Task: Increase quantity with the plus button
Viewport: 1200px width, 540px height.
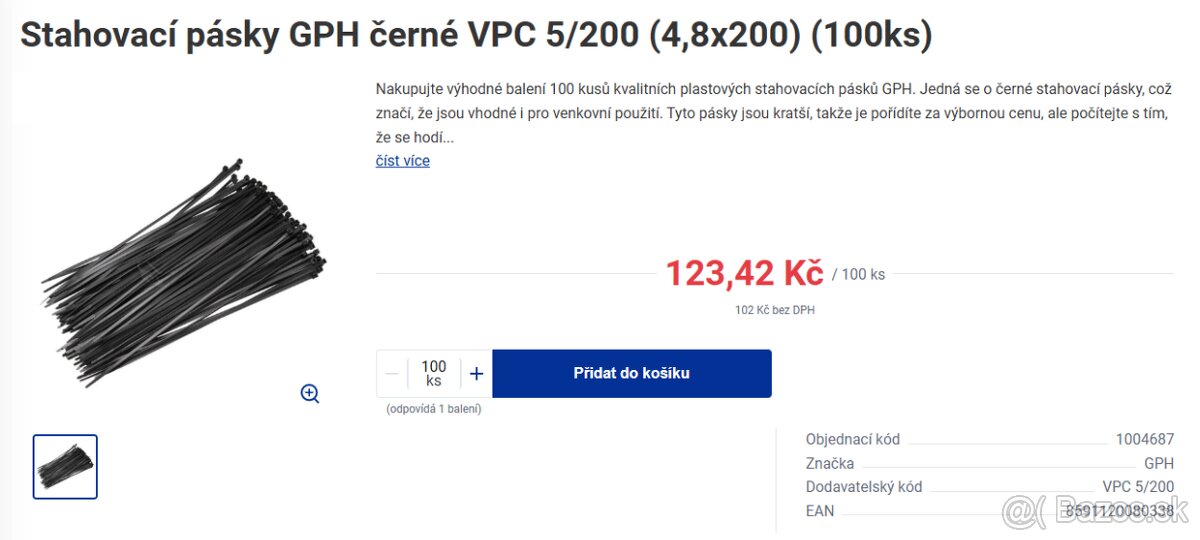Action: pyautogui.click(x=476, y=374)
